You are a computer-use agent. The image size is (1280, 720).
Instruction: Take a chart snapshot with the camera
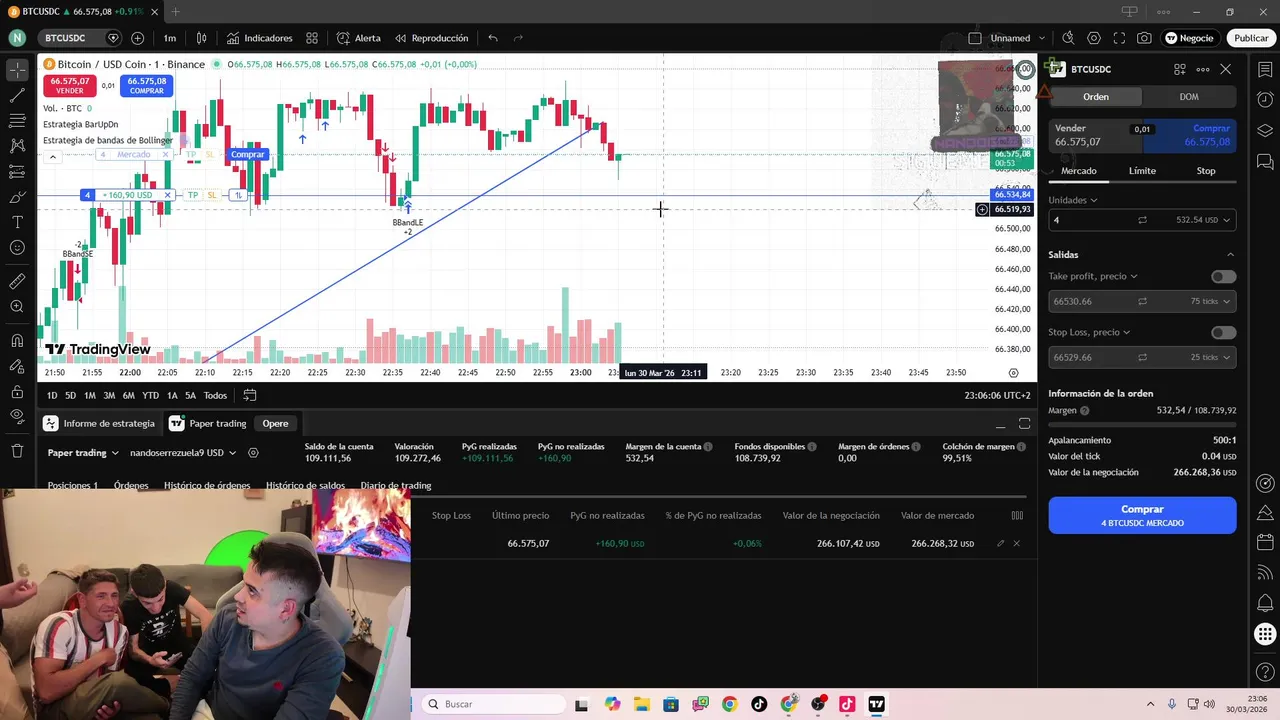pyautogui.click(x=1144, y=38)
